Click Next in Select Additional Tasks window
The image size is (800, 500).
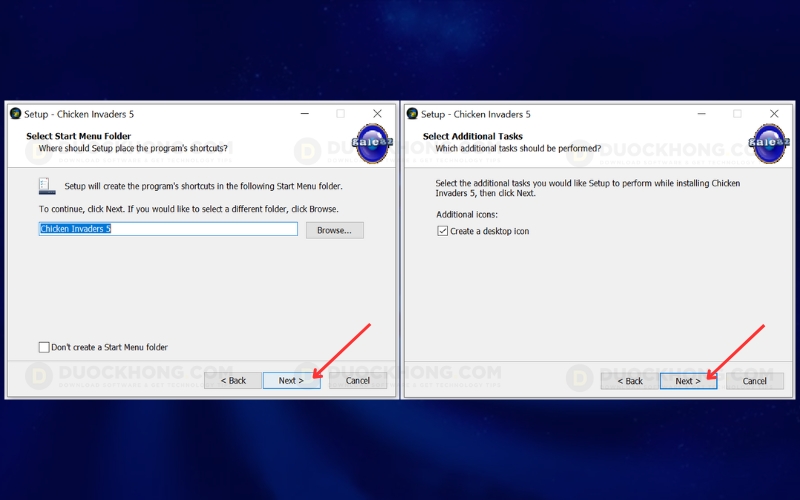[688, 381]
